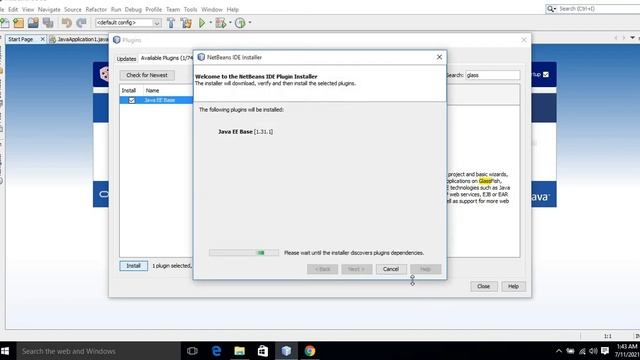Open Task View from the taskbar
Viewport: 640px width, 360px height.
[x=192, y=351]
